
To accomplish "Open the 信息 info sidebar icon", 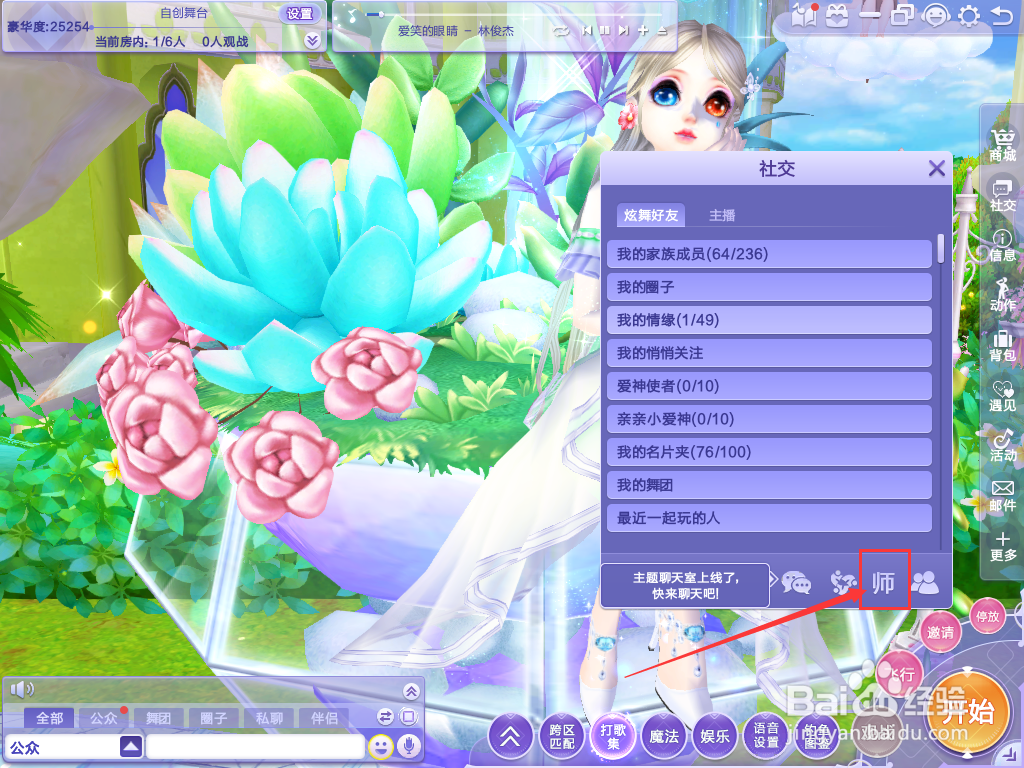I will (1002, 246).
